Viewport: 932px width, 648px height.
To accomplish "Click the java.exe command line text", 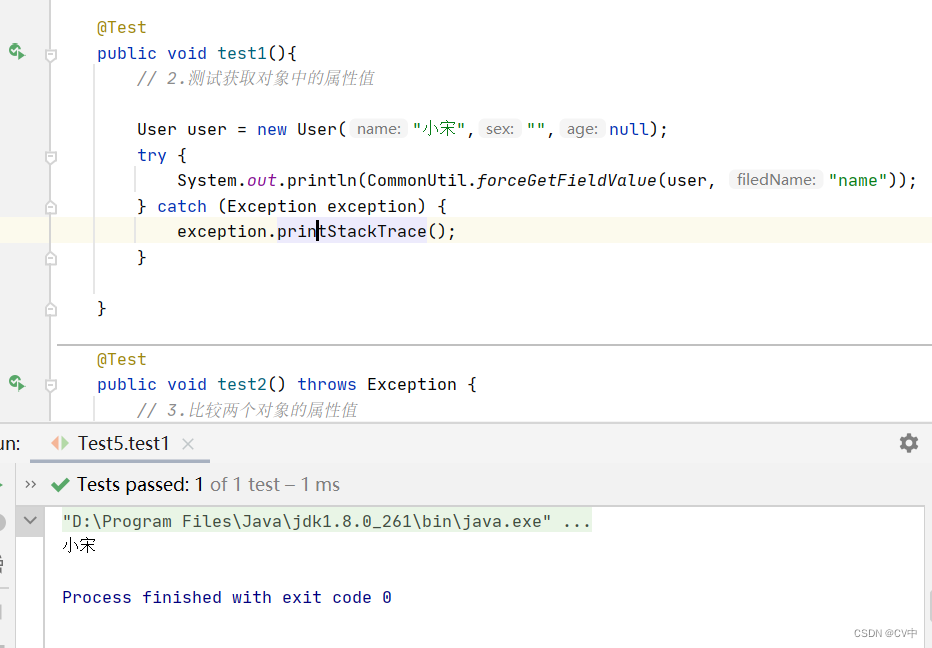I will click(x=327, y=521).
